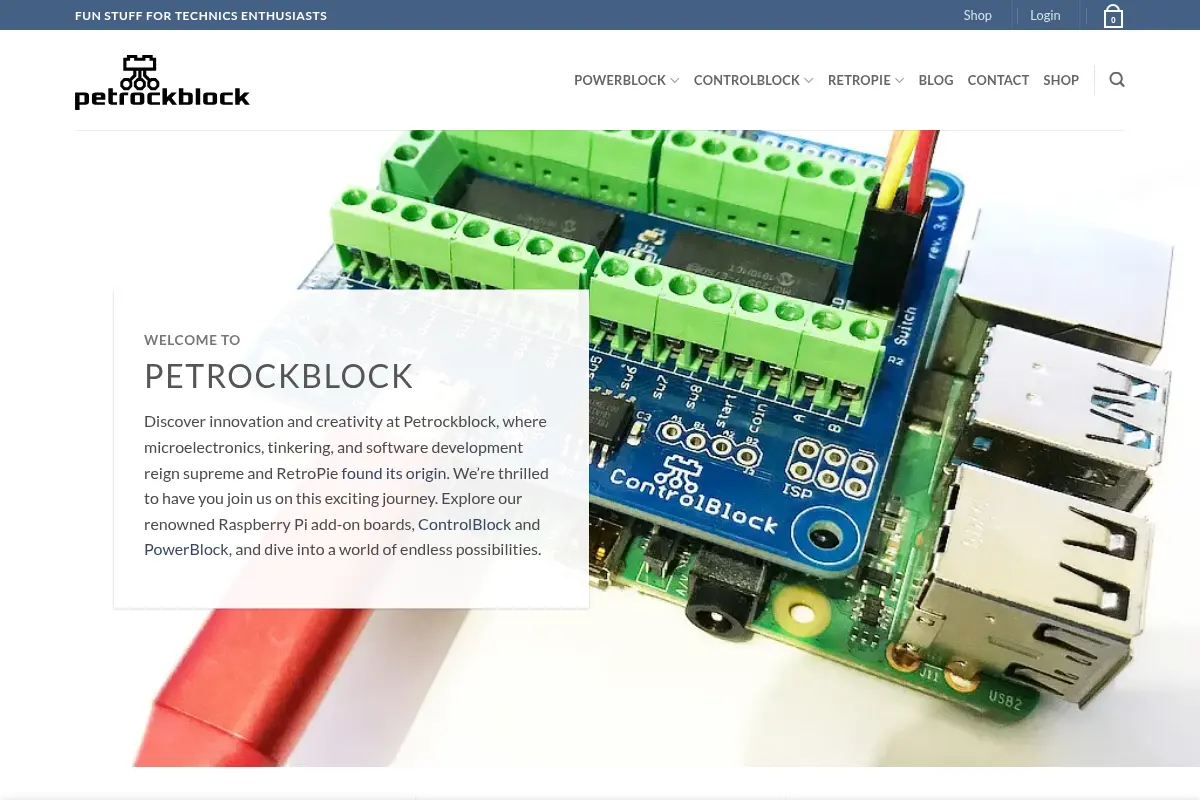The width and height of the screenshot is (1200, 800).
Task: Expand the CONTROLBLOCK menu chevron
Action: click(808, 81)
